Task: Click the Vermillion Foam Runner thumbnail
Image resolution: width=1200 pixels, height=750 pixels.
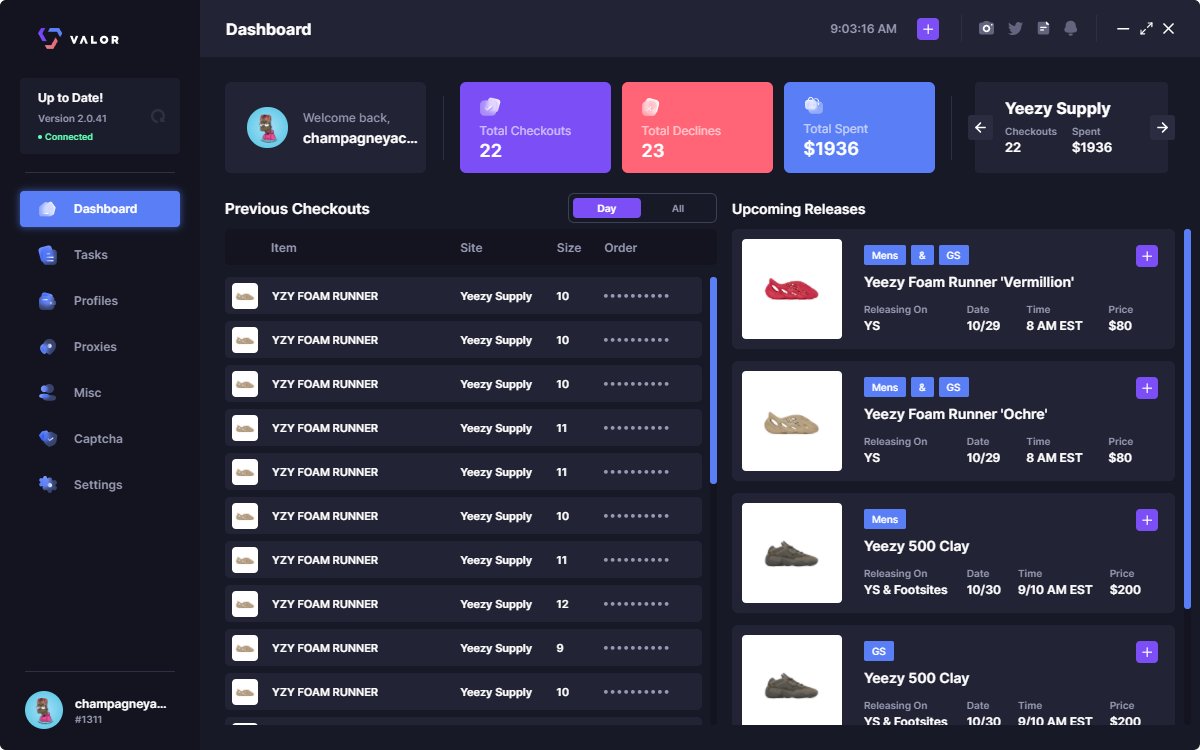Action: pos(792,289)
